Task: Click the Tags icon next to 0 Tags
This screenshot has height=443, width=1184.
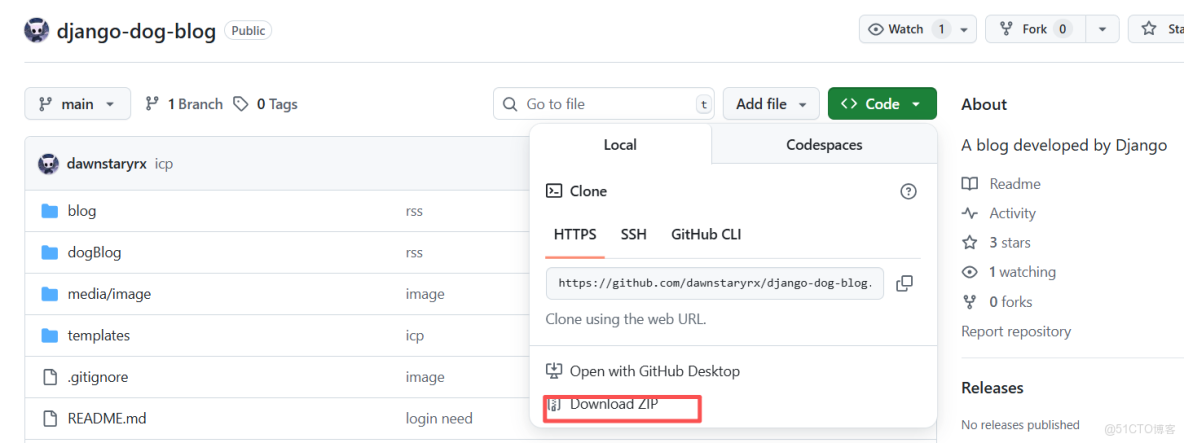Action: click(x=241, y=104)
